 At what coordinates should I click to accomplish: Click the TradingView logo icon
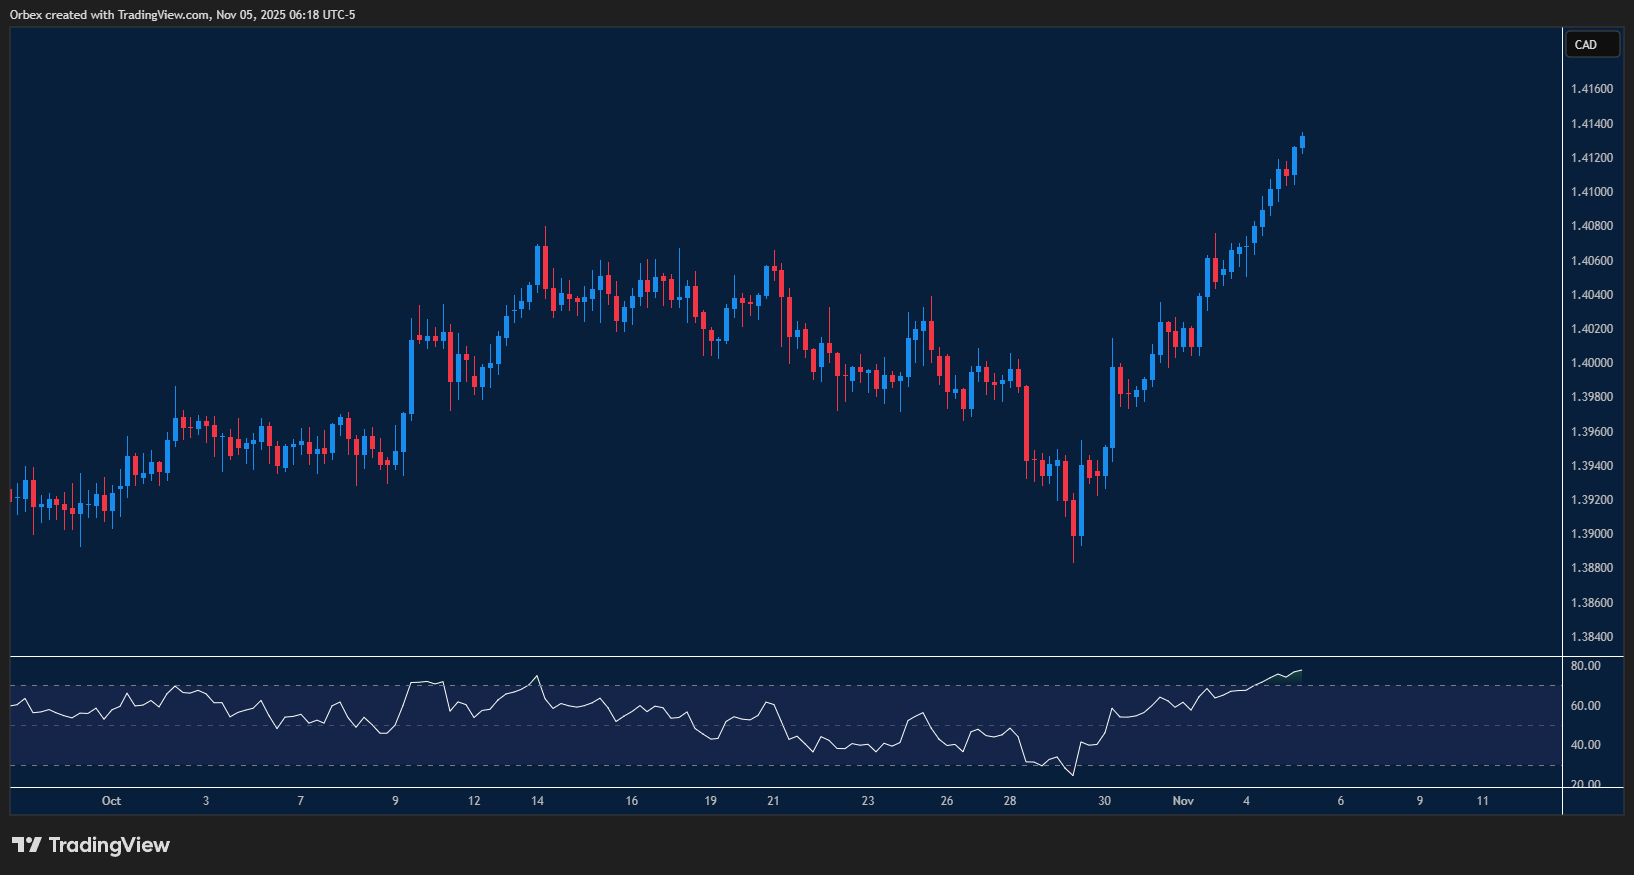(27, 845)
